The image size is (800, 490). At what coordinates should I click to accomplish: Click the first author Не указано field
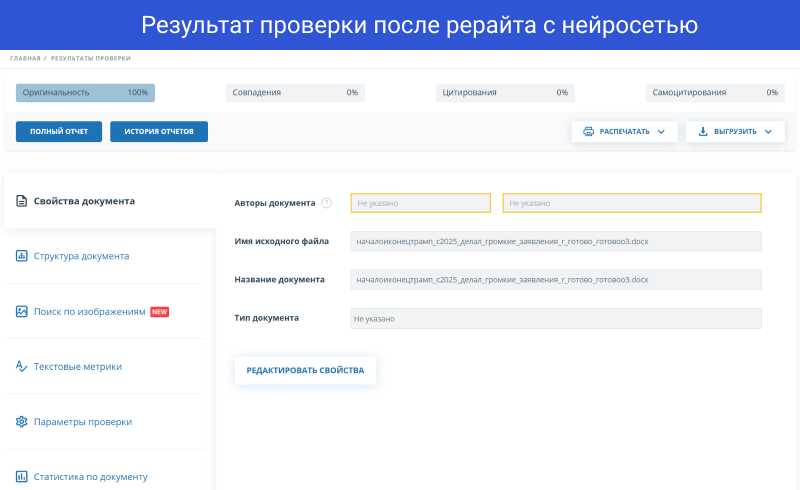(420, 203)
